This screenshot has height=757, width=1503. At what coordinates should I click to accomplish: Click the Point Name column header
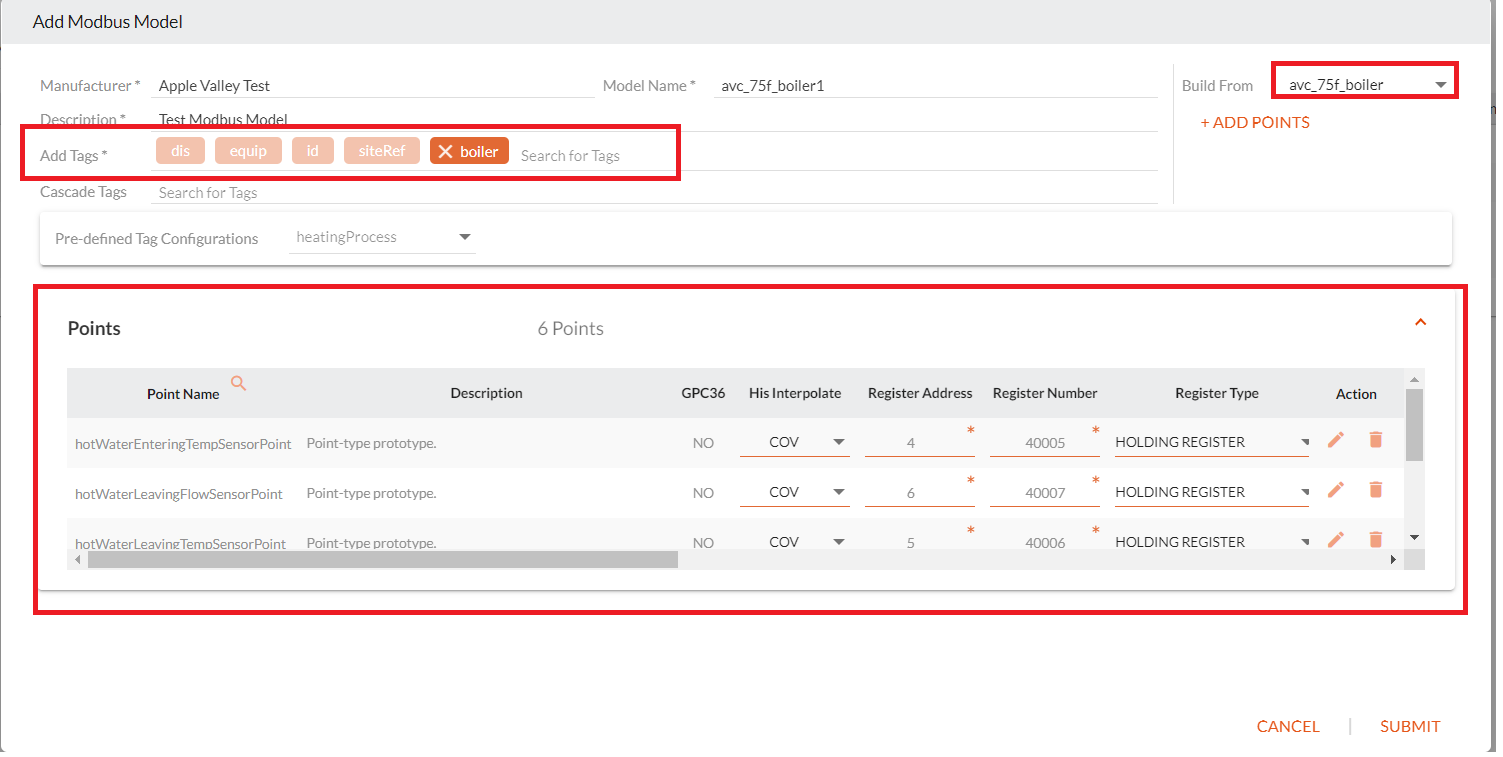click(183, 394)
